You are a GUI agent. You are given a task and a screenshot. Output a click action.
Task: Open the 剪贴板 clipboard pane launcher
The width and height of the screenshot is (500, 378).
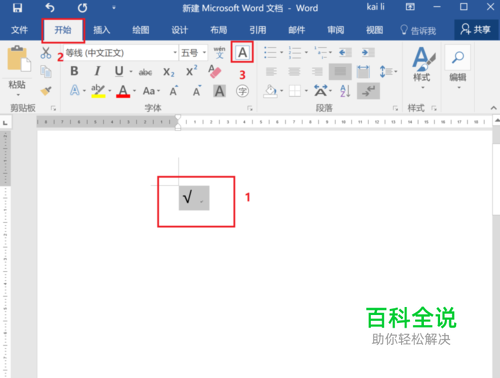click(x=53, y=108)
